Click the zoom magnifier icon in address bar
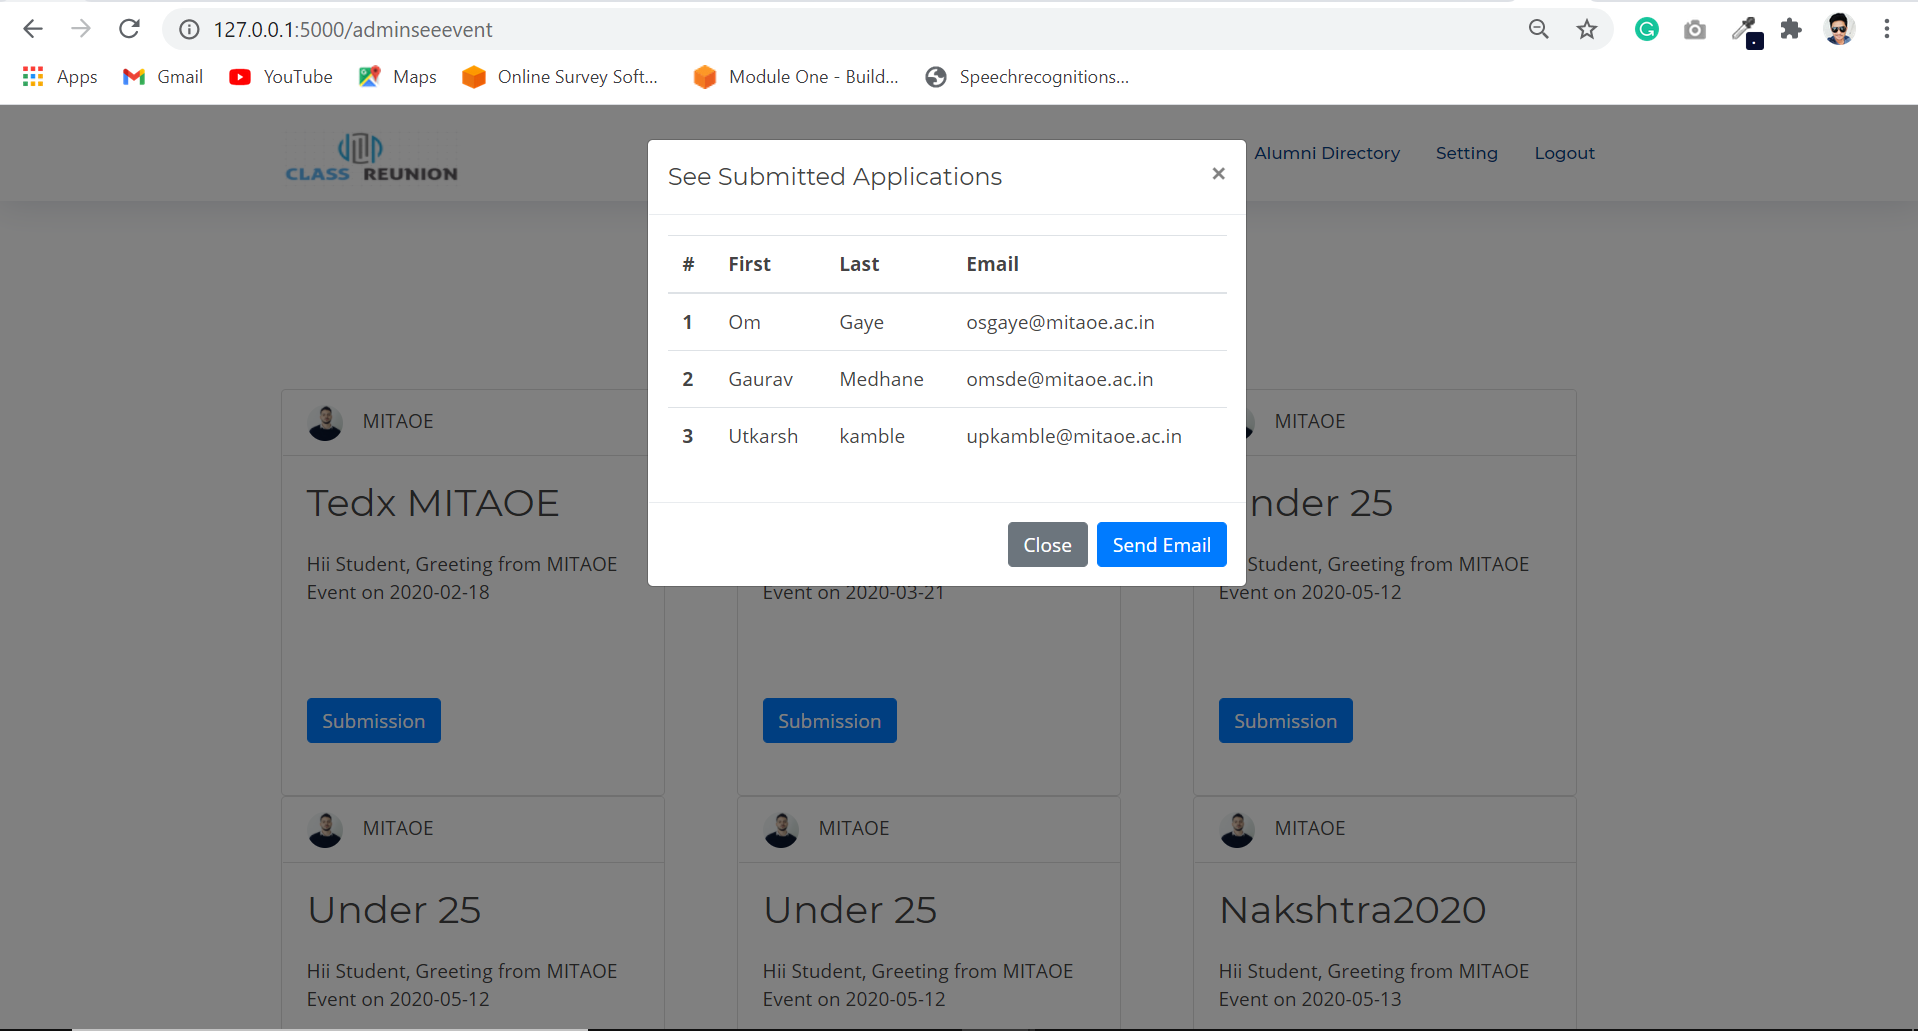The image size is (1918, 1031). (x=1539, y=29)
